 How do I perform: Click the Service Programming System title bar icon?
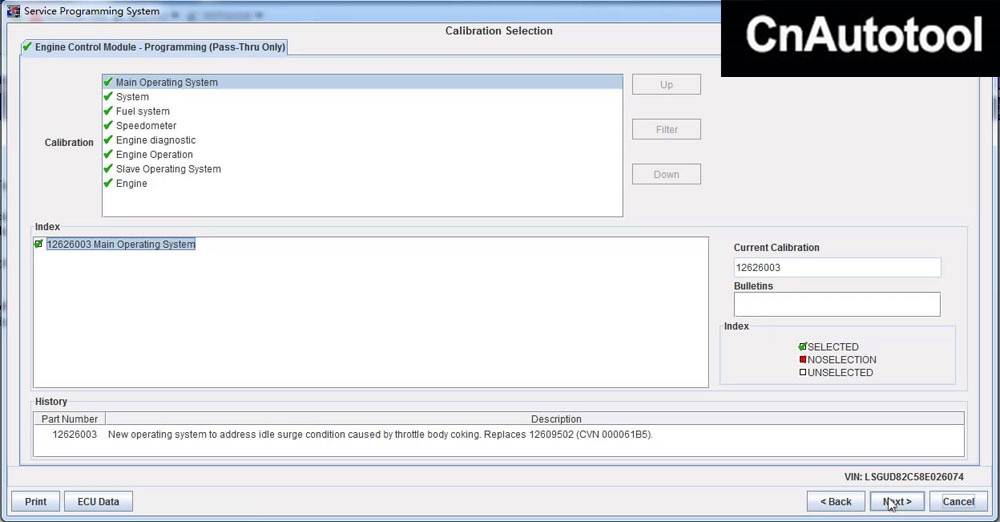point(13,11)
